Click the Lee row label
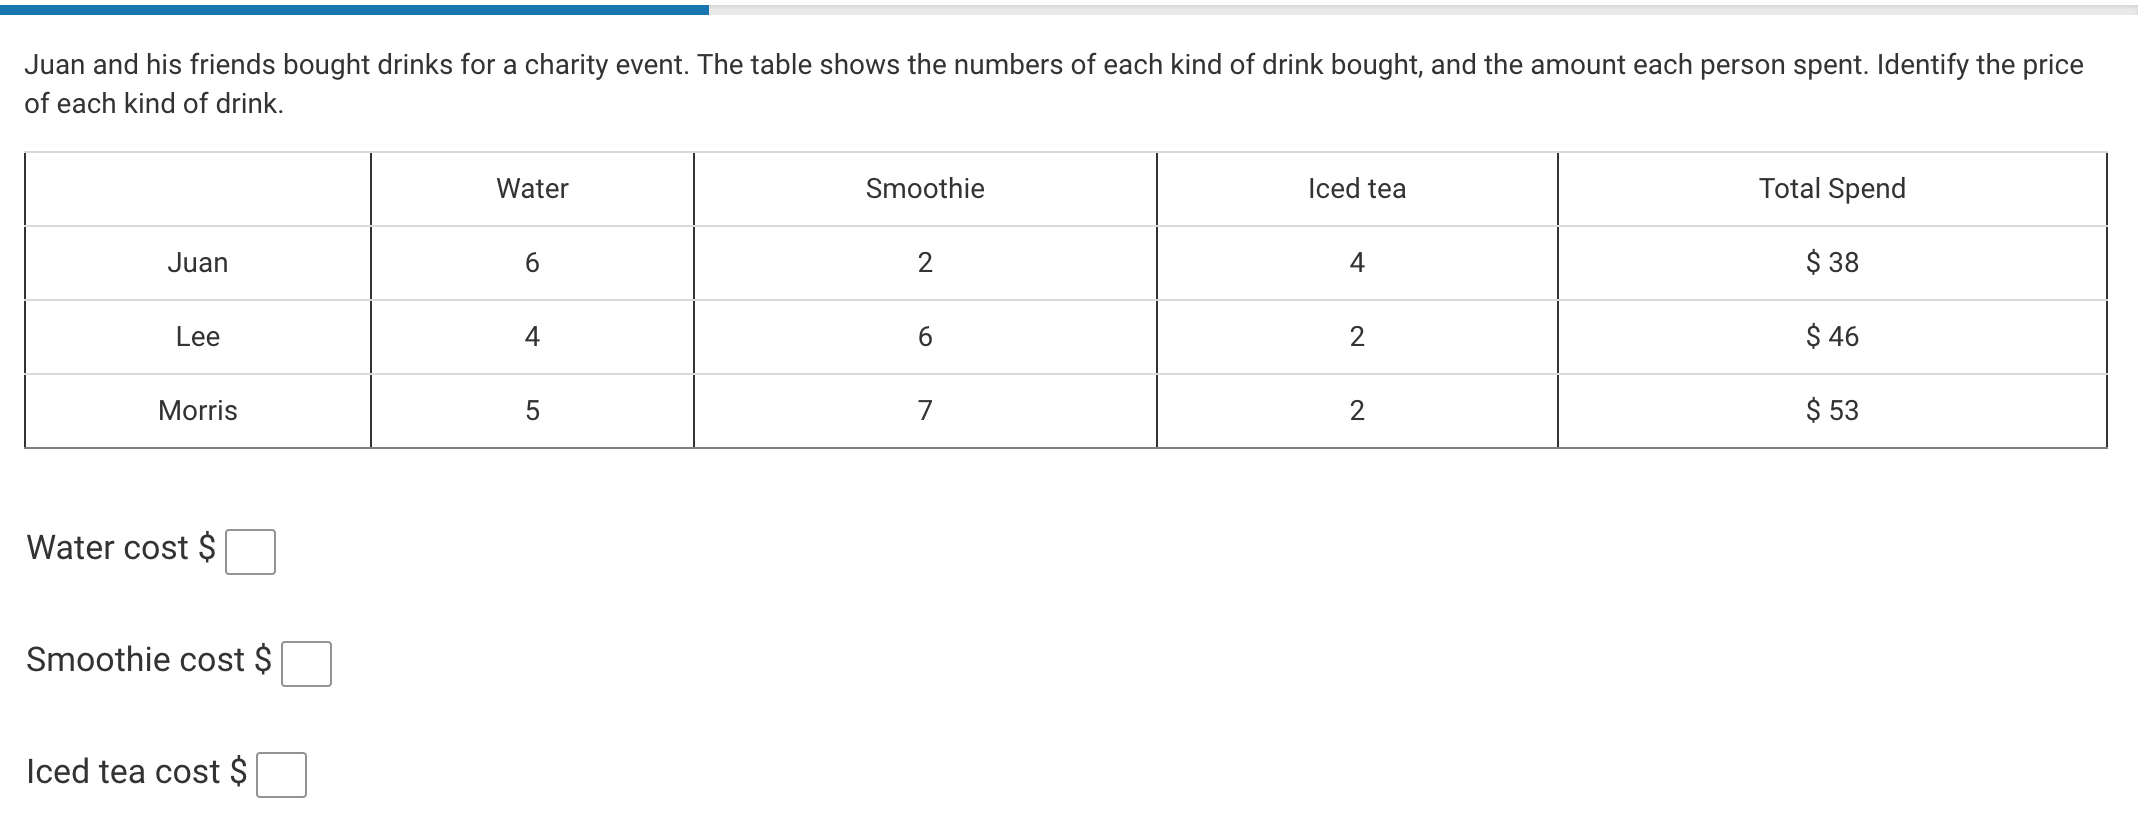The image size is (2140, 834). click(x=197, y=337)
